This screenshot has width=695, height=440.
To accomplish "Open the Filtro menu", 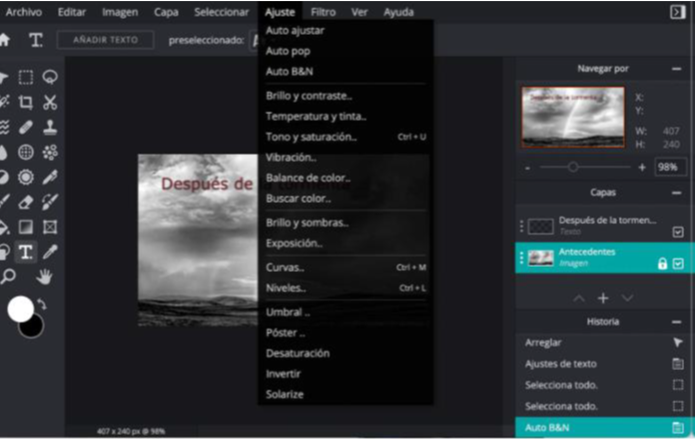I will point(323,12).
